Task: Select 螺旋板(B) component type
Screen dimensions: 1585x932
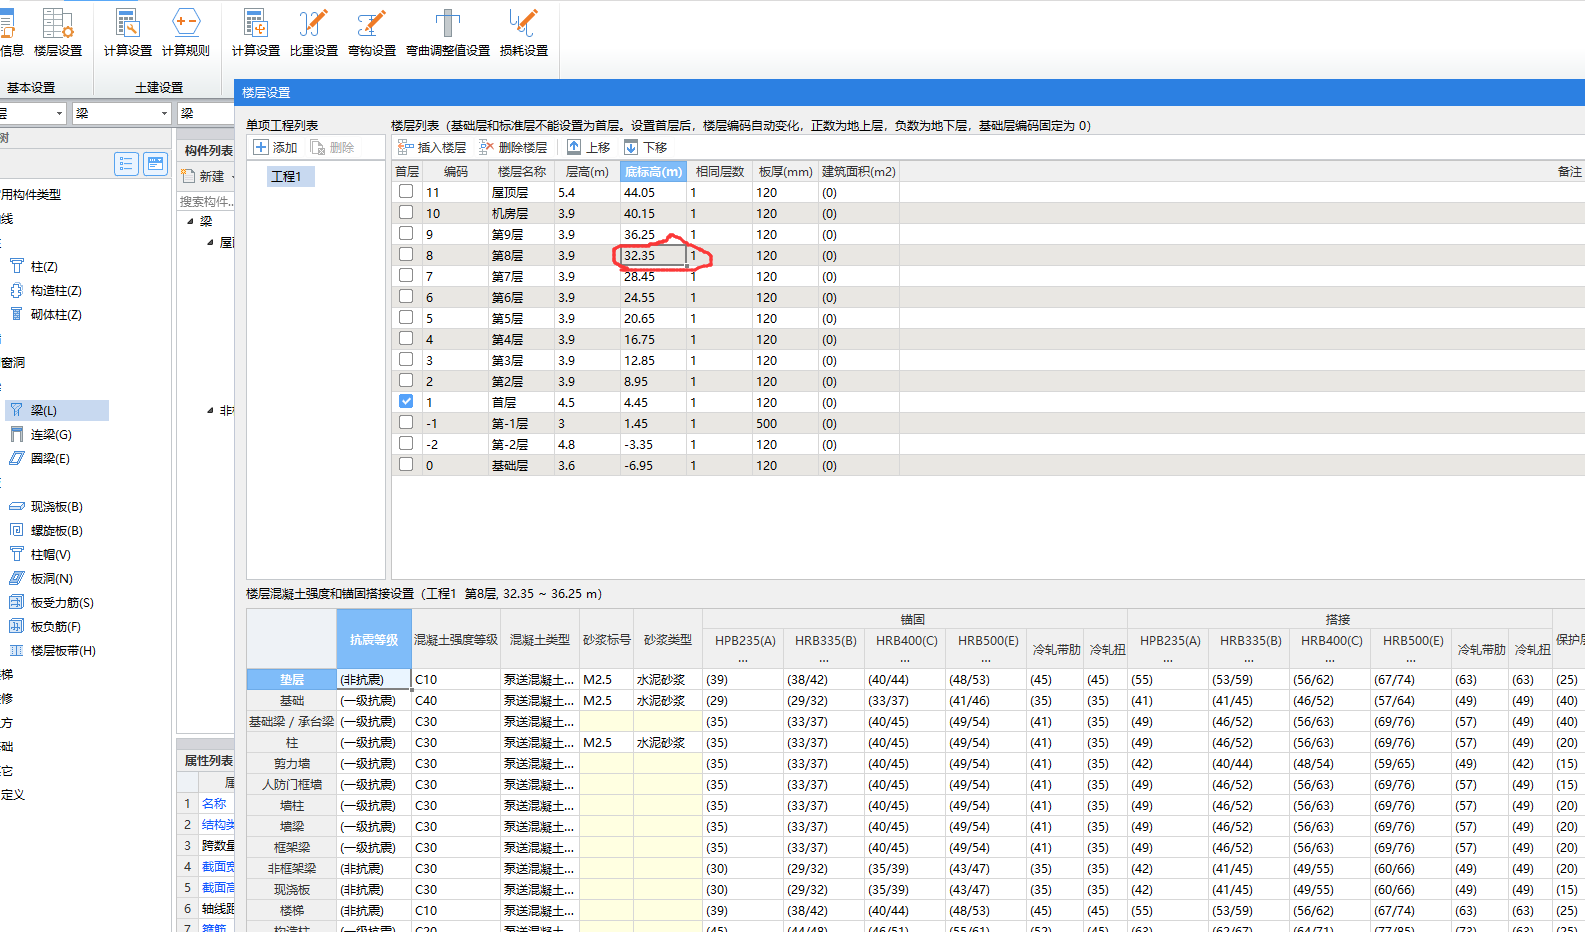Action: (46, 530)
